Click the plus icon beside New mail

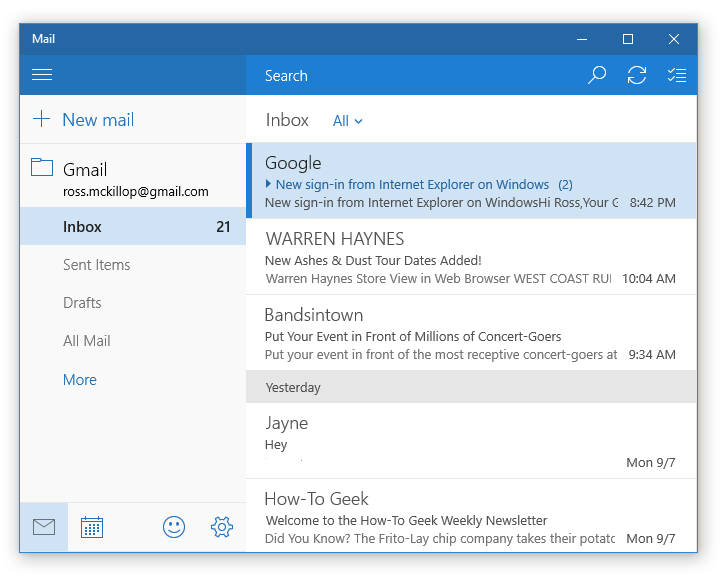(x=41, y=119)
